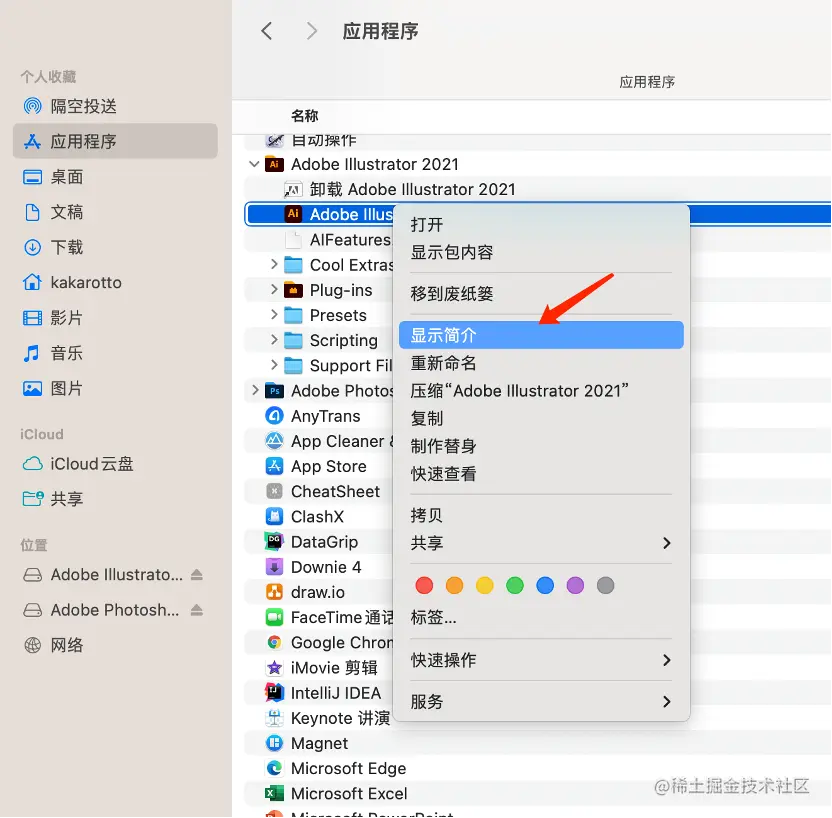Open the 共享 submenu arrow

667,543
